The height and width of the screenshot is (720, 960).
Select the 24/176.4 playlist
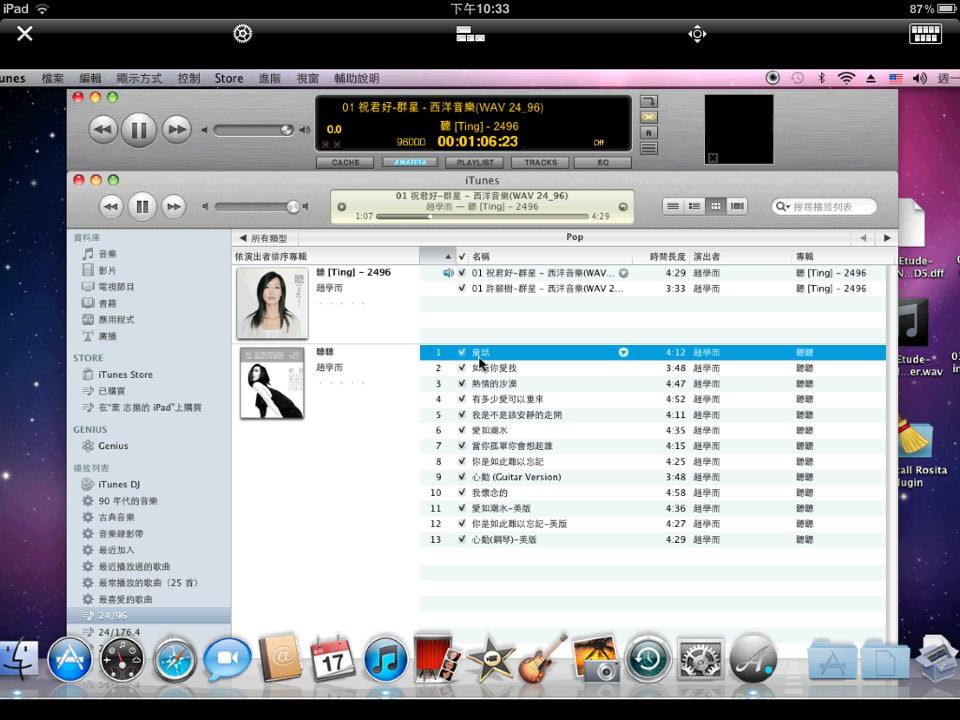(119, 632)
